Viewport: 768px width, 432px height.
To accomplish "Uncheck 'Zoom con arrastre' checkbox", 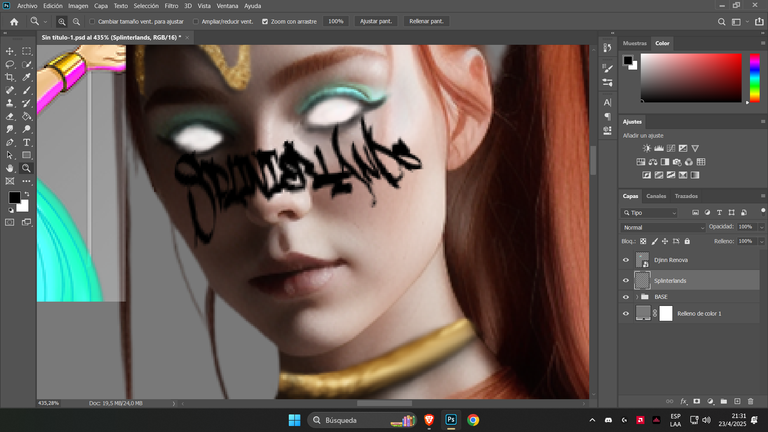I will [x=265, y=22].
